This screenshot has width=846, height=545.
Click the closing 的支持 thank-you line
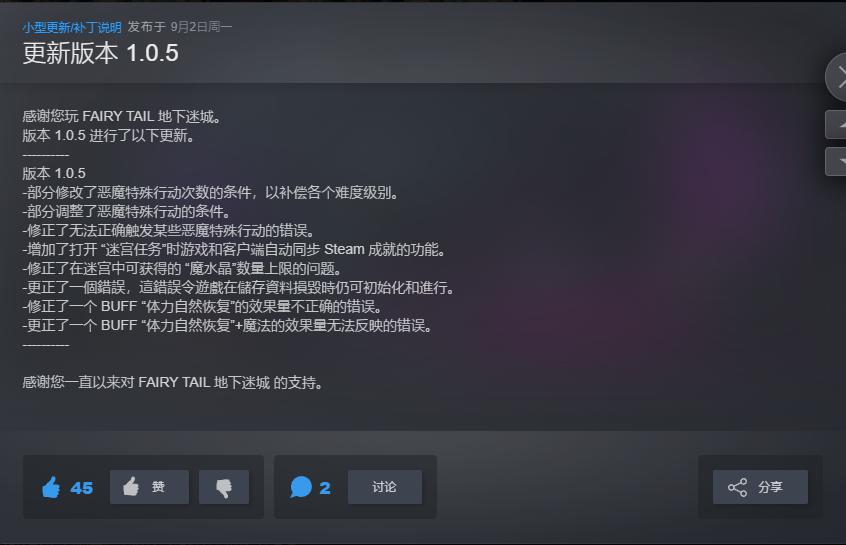point(173,383)
